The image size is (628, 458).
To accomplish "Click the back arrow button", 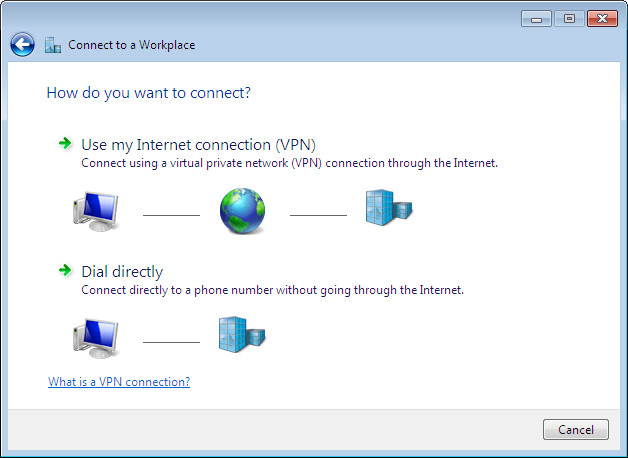I will click(x=22, y=45).
